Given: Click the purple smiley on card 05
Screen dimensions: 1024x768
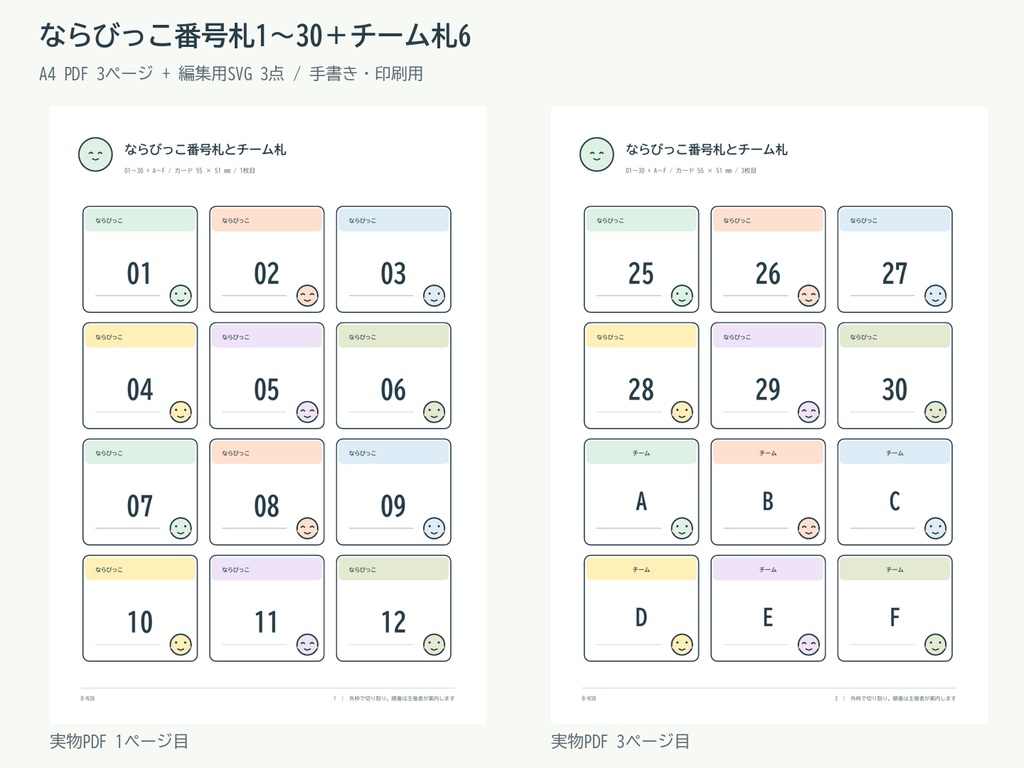Looking at the screenshot, I should 308,412.
